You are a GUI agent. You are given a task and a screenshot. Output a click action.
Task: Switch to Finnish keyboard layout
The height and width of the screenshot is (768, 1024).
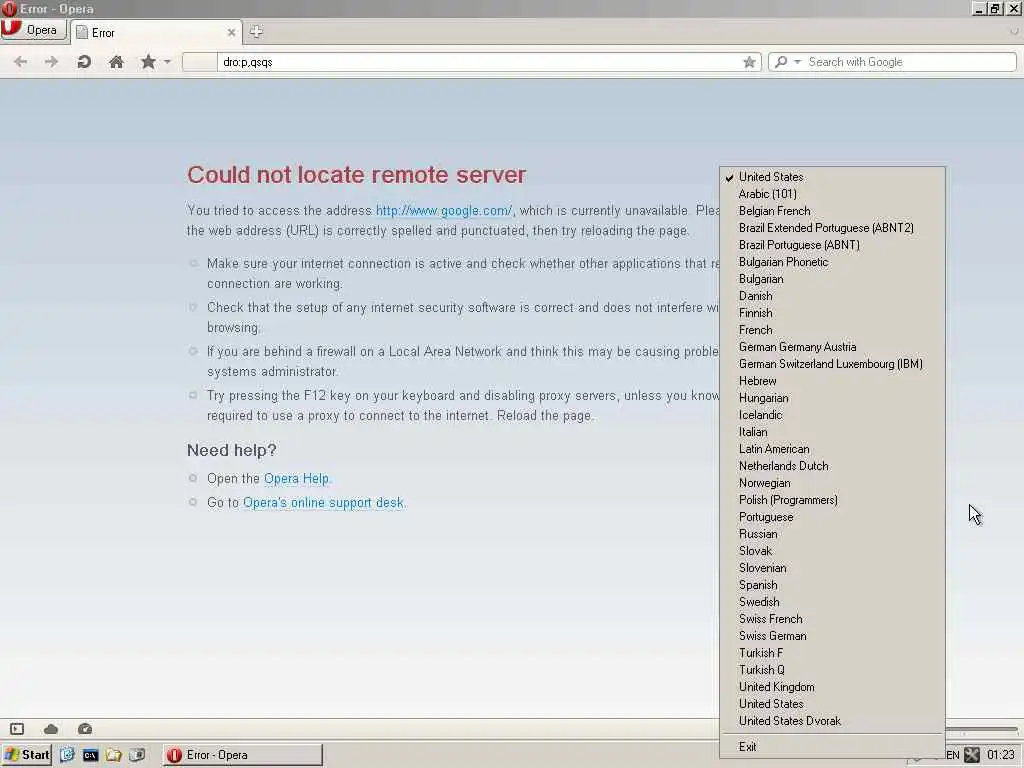coord(833,313)
